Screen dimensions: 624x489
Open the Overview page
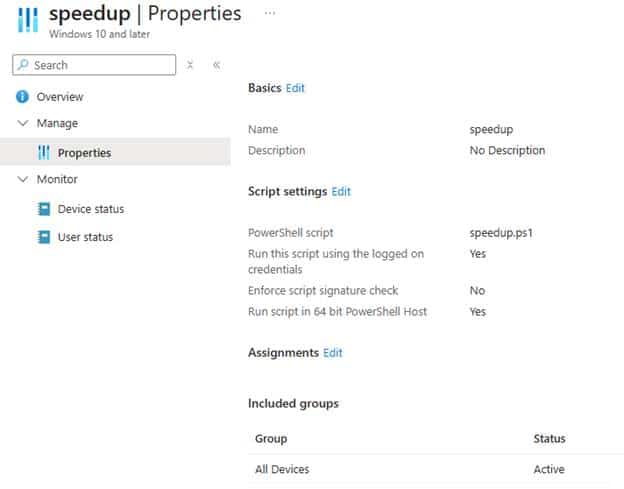coord(60,97)
